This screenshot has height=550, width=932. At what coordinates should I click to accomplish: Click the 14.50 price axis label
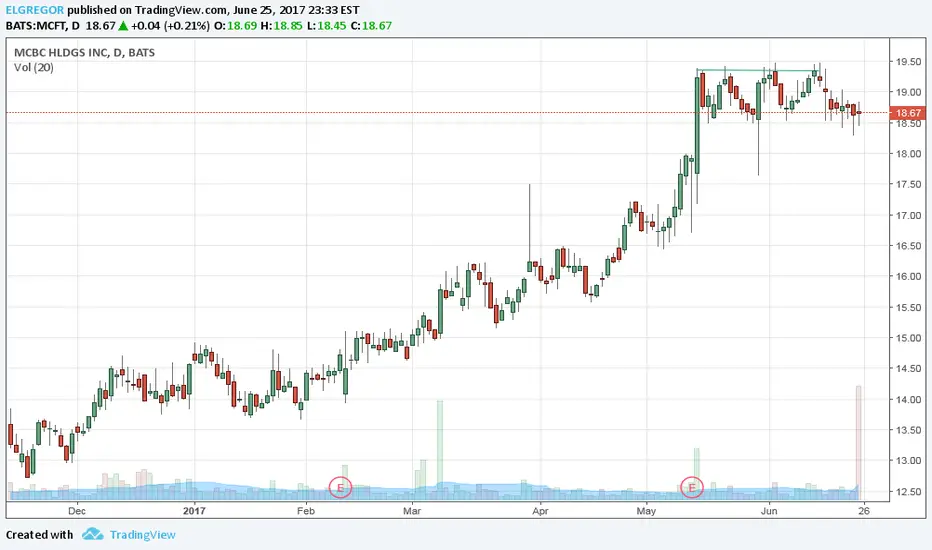[908, 369]
